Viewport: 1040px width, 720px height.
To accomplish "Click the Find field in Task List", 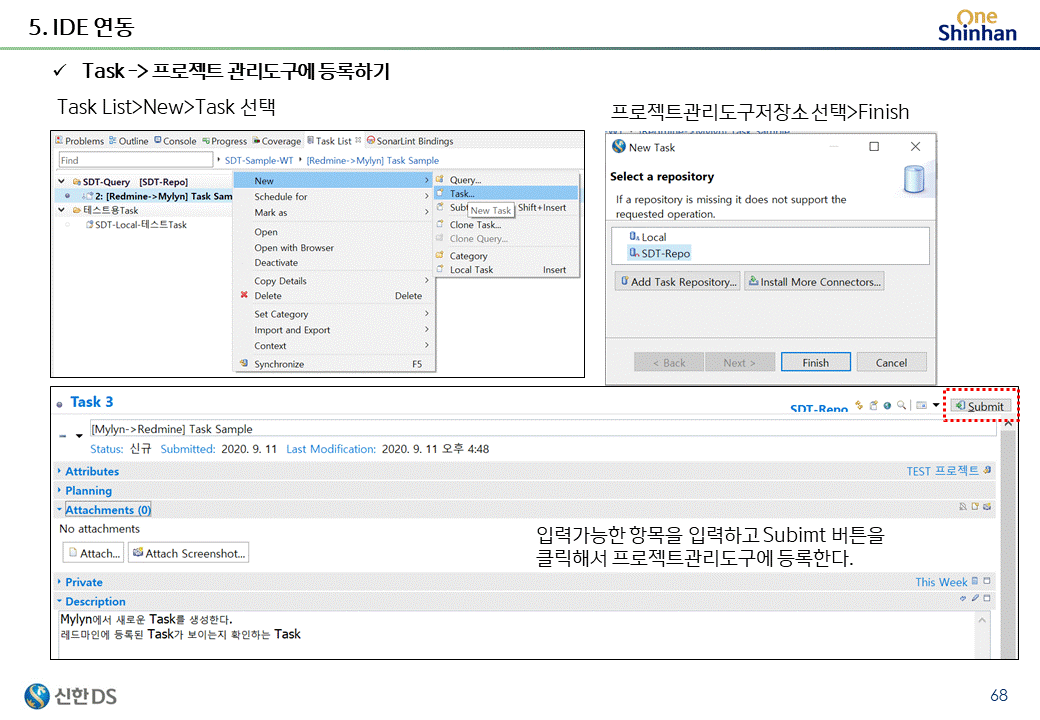I will (x=135, y=160).
